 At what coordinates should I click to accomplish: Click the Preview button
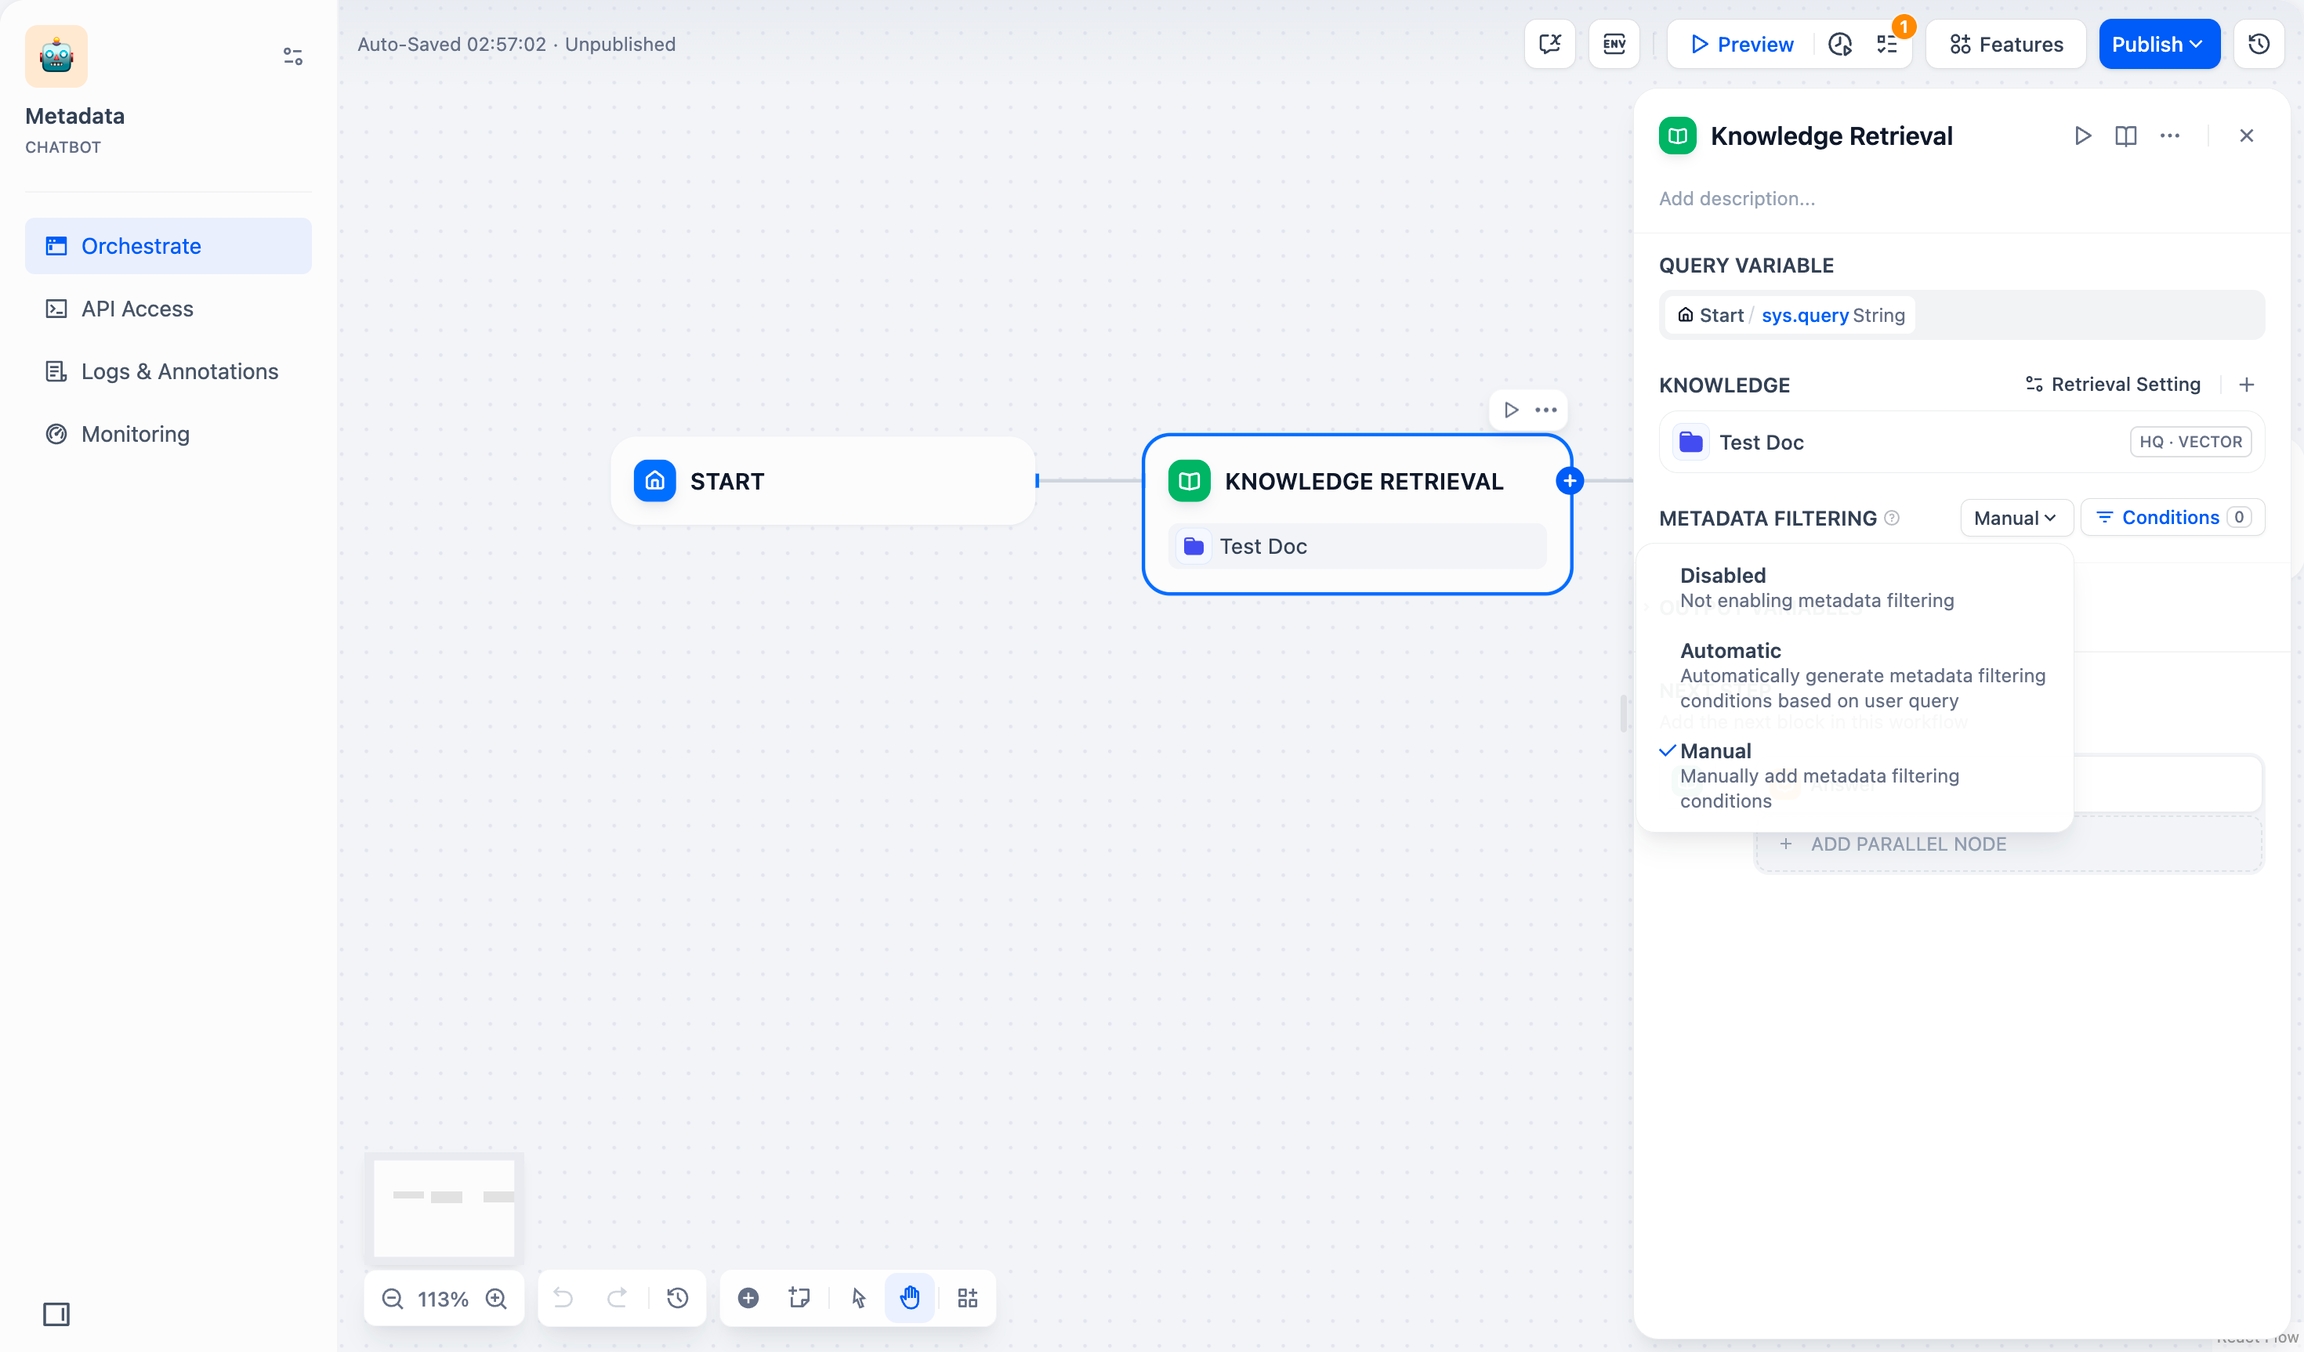tap(1741, 44)
